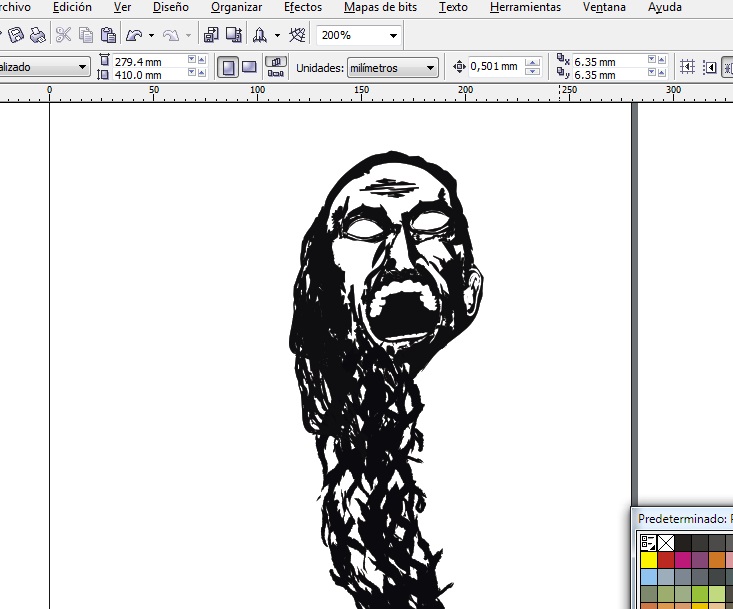The height and width of the screenshot is (609, 733).
Task: Pick the yellow color swatch
Action: pos(649,559)
